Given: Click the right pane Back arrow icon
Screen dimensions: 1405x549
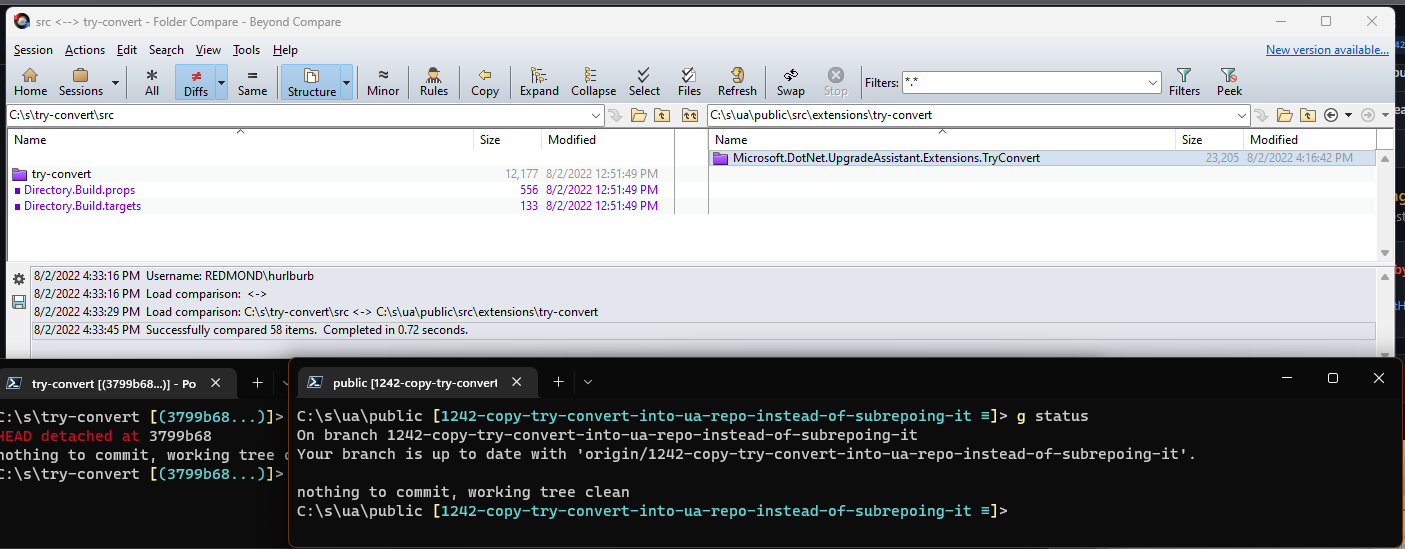Looking at the screenshot, I should 1330,115.
